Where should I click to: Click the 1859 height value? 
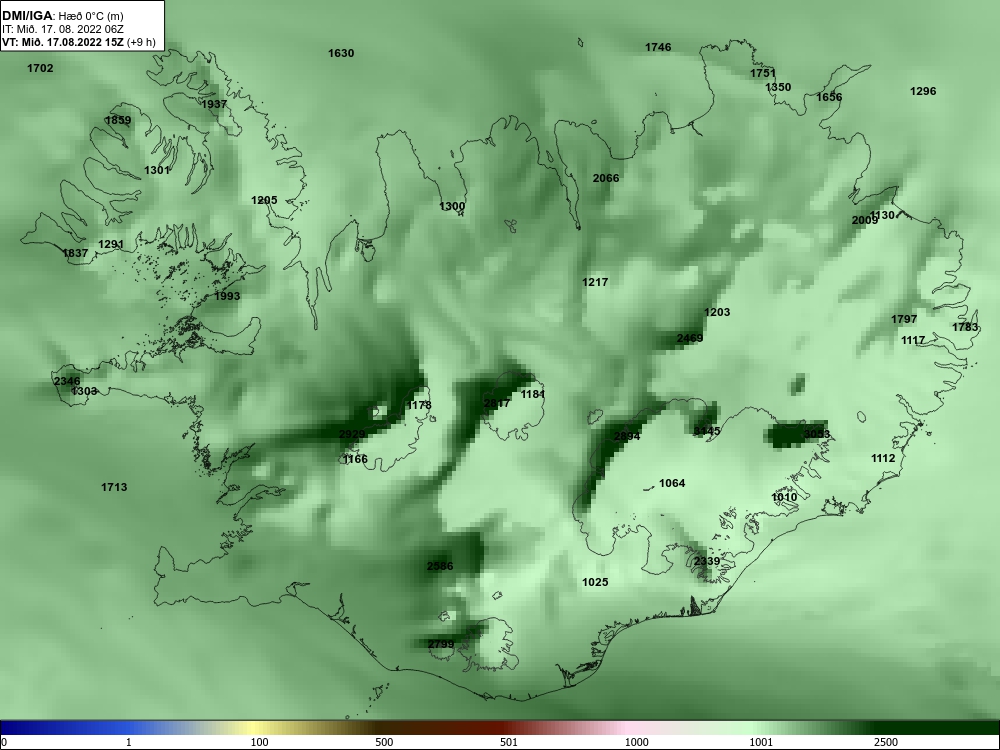pos(118,121)
